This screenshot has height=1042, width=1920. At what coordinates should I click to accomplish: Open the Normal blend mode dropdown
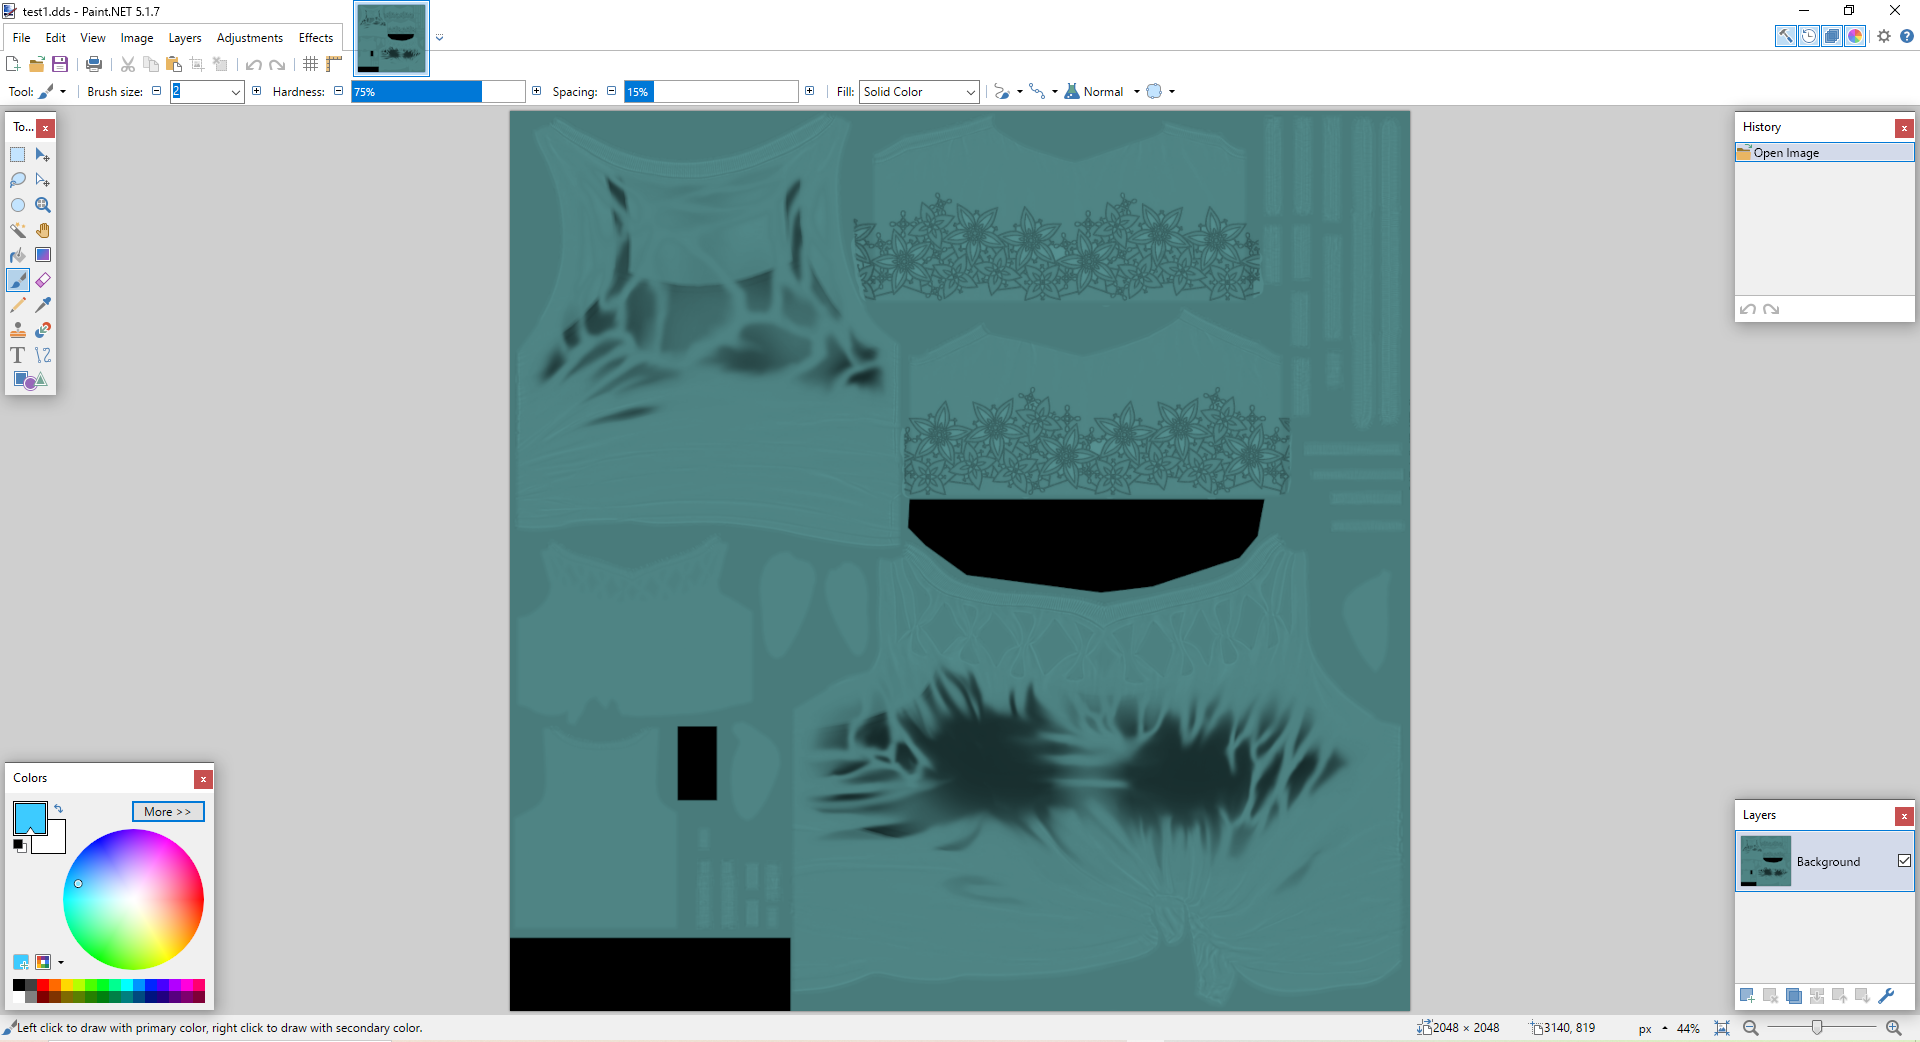[x=1137, y=92]
